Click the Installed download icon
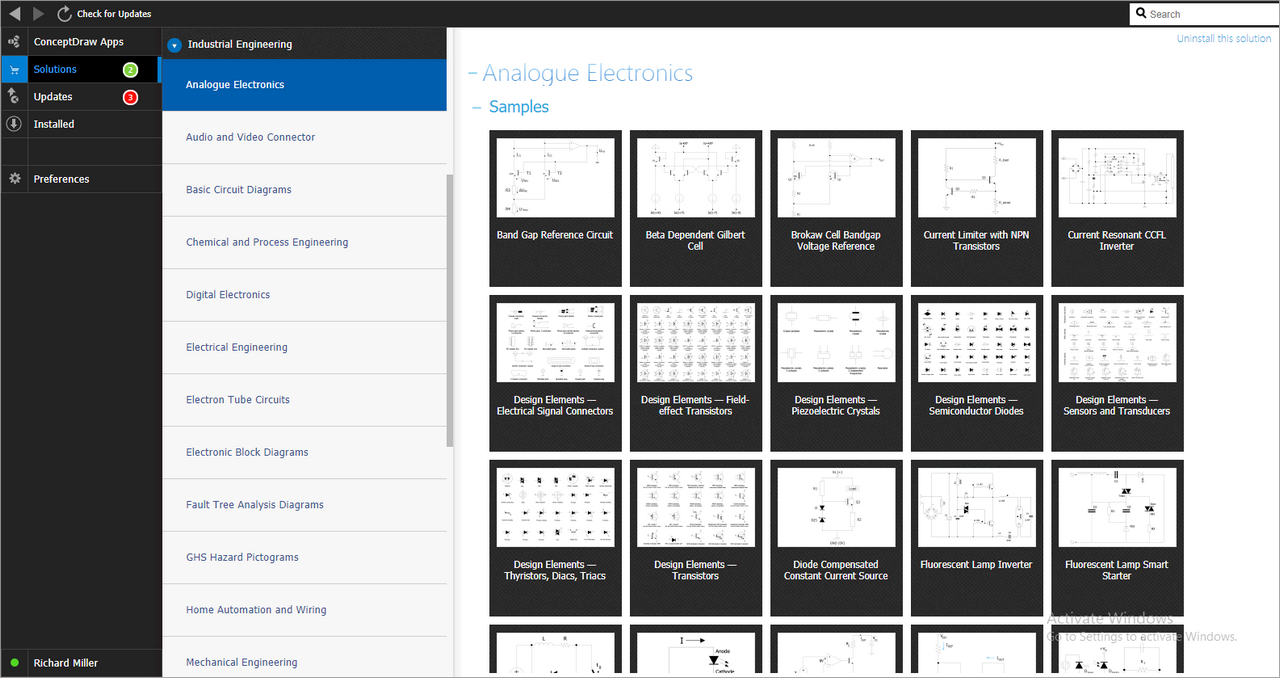Image resolution: width=1280 pixels, height=678 pixels. tap(14, 124)
